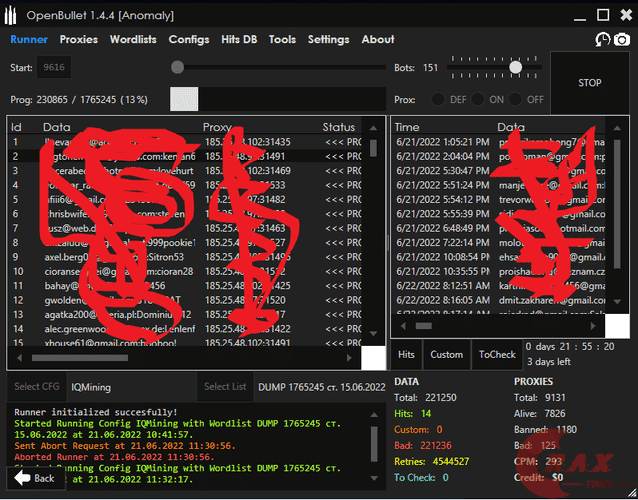Open the Settings tab
Screen dimensions: 638x500
(x=328, y=40)
